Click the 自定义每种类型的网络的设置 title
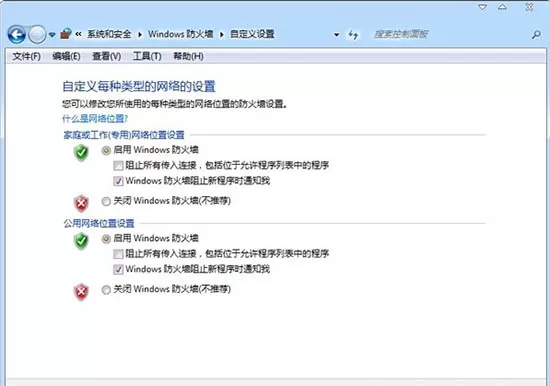This screenshot has height=386, width=550. (x=139, y=86)
